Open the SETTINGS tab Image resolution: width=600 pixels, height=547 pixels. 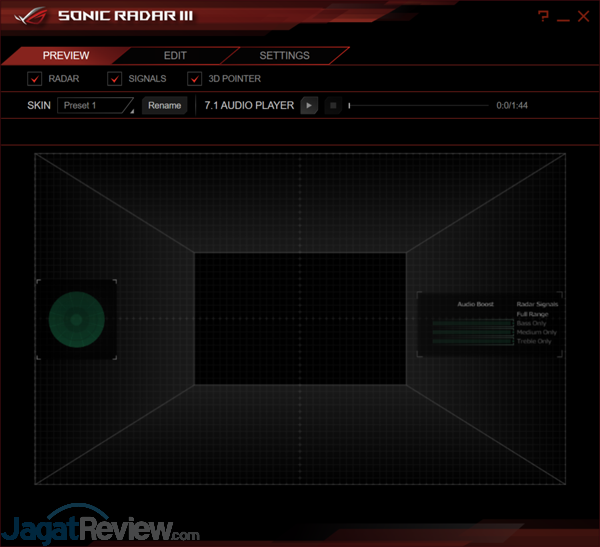pyautogui.click(x=284, y=56)
